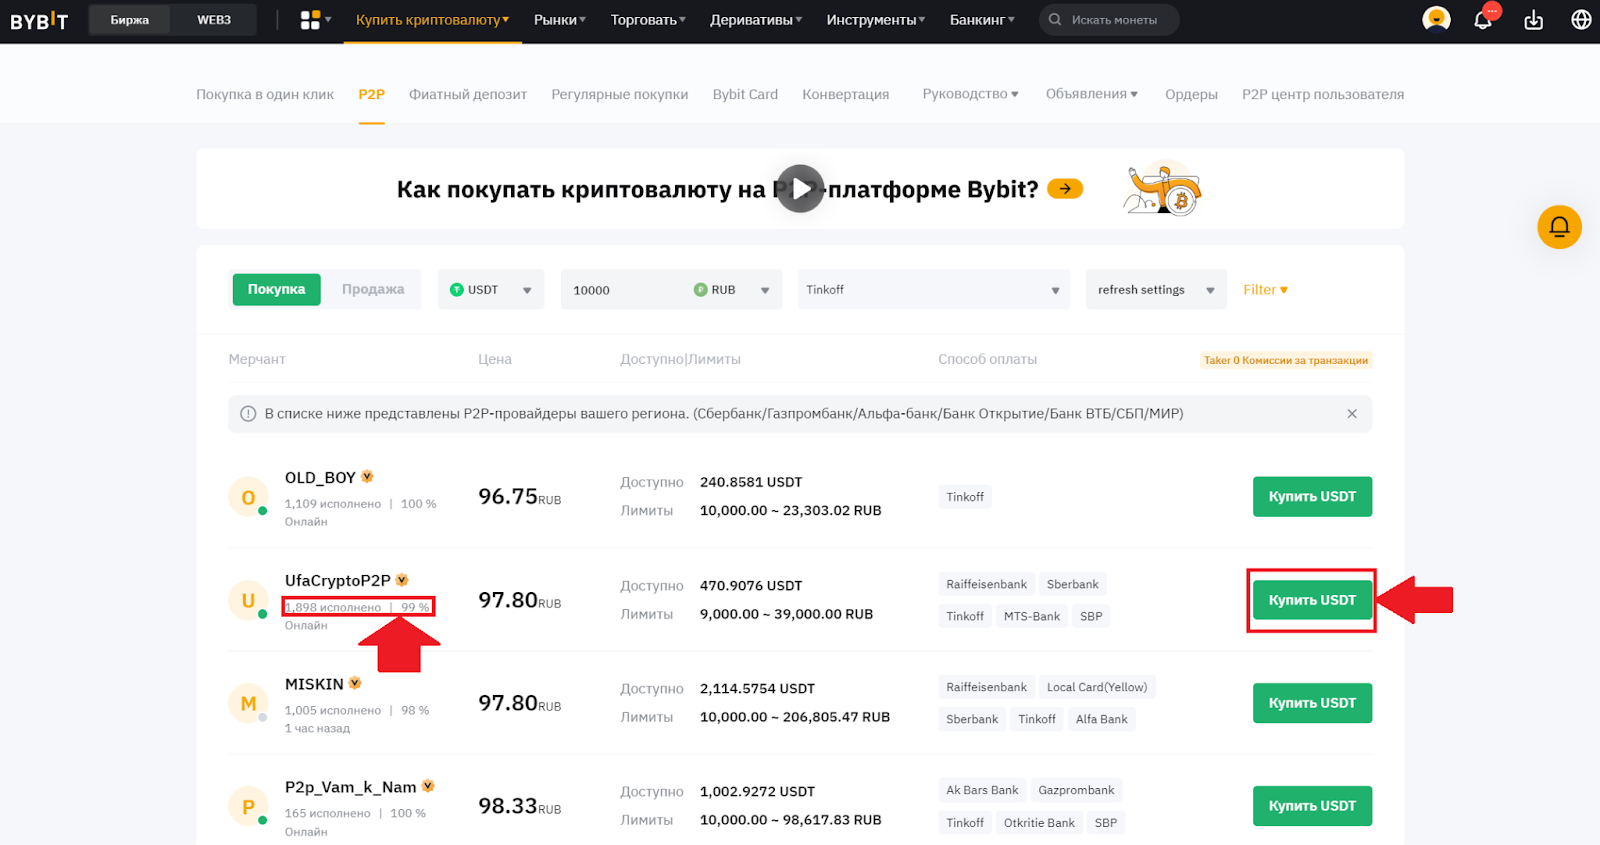Open notifications bell in top bar
The width and height of the screenshot is (1600, 845).
(x=1483, y=20)
